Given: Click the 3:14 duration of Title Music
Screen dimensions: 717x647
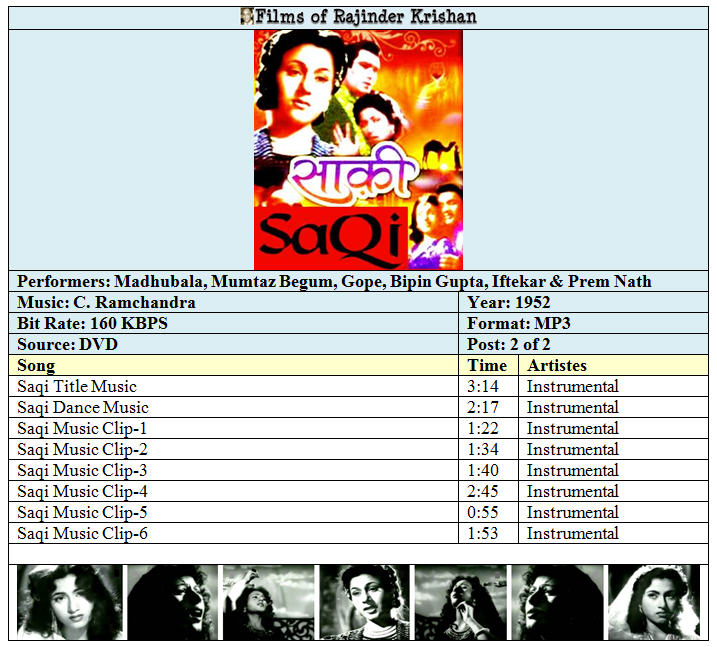Looking at the screenshot, I should (482, 386).
